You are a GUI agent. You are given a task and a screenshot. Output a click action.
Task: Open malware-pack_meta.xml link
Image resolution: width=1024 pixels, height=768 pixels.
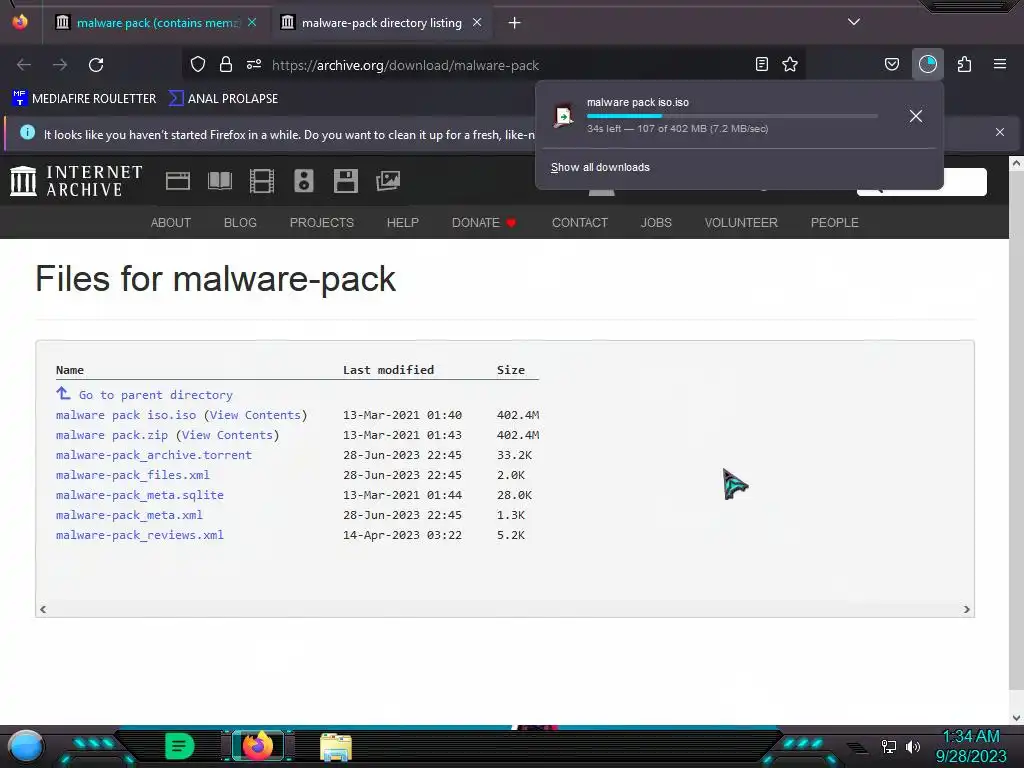tap(129, 515)
